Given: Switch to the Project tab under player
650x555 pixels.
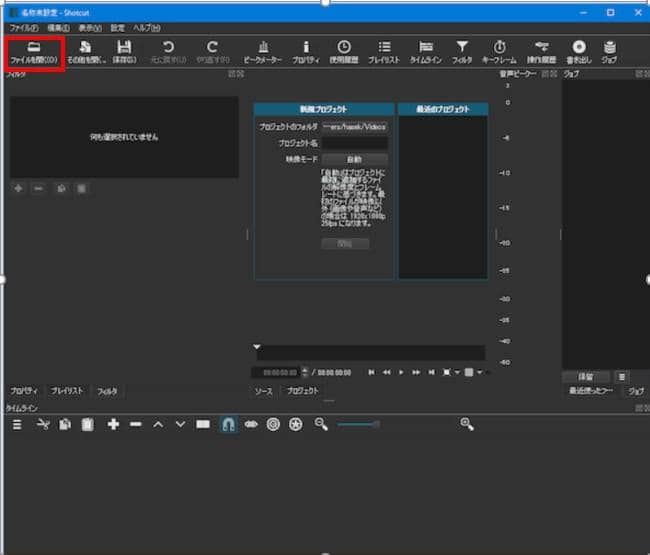Looking at the screenshot, I should 303,391.
